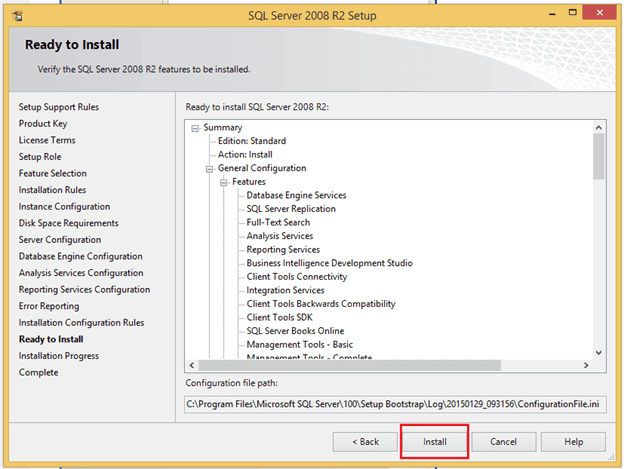Select General Configuration tree label
Screen dimensions: 624x469
[262, 168]
